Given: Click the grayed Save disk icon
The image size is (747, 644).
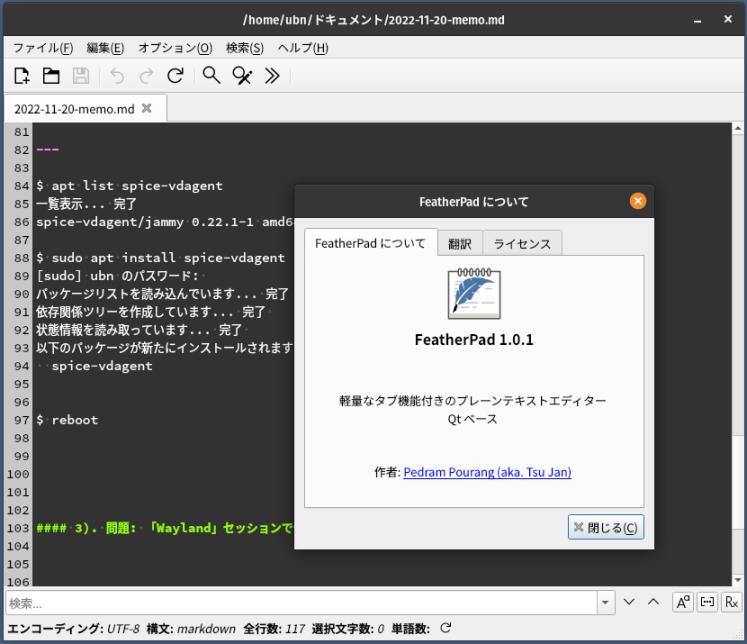Looking at the screenshot, I should click(81, 76).
